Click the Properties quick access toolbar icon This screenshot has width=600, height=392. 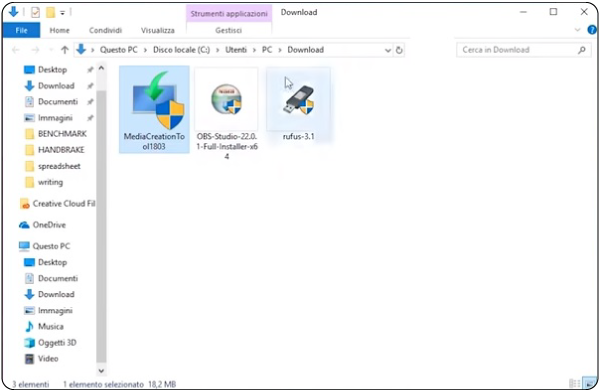pyautogui.click(x=35, y=13)
